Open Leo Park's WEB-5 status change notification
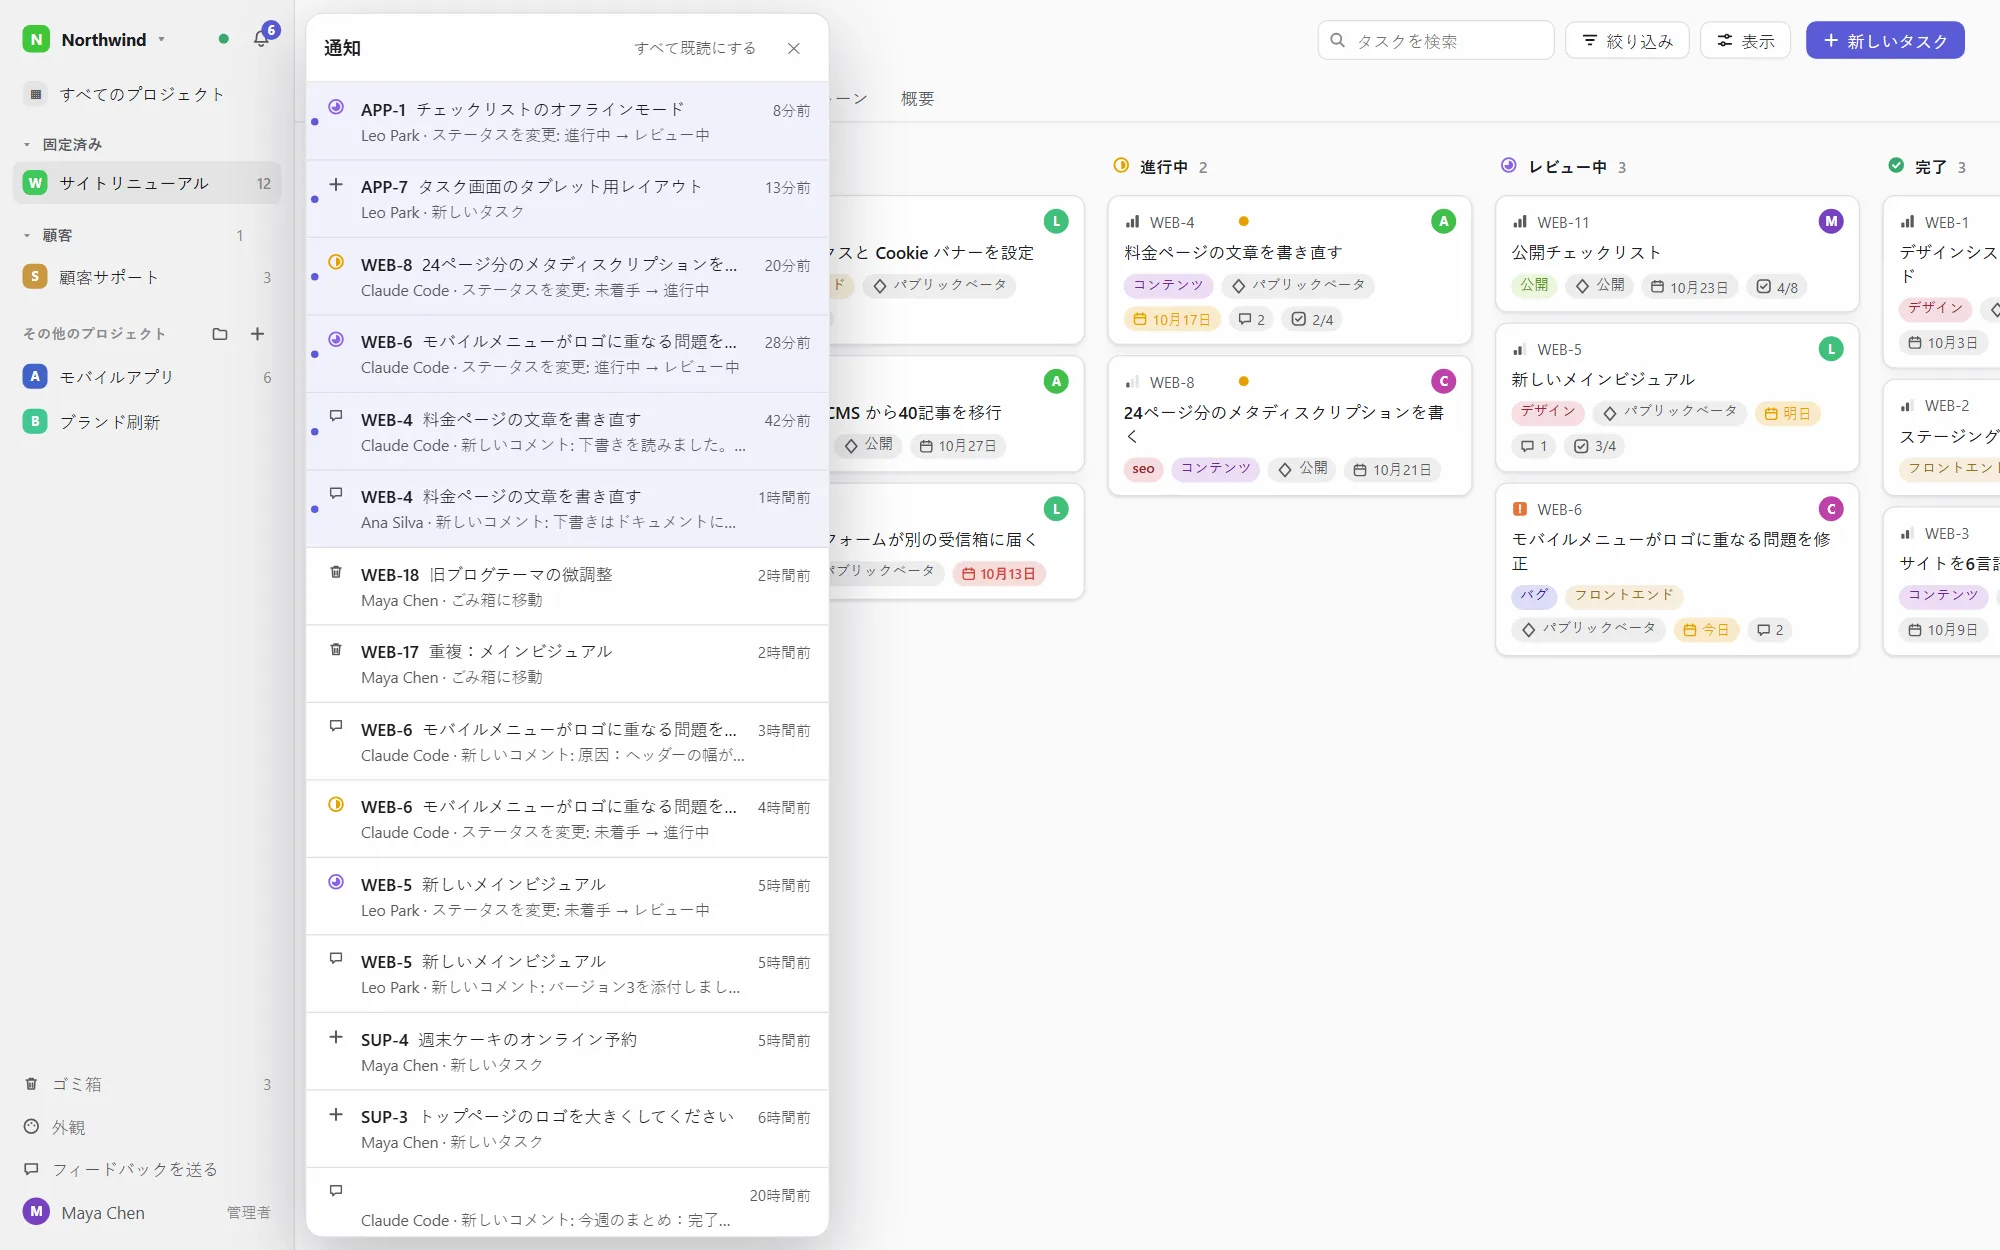 [x=567, y=897]
